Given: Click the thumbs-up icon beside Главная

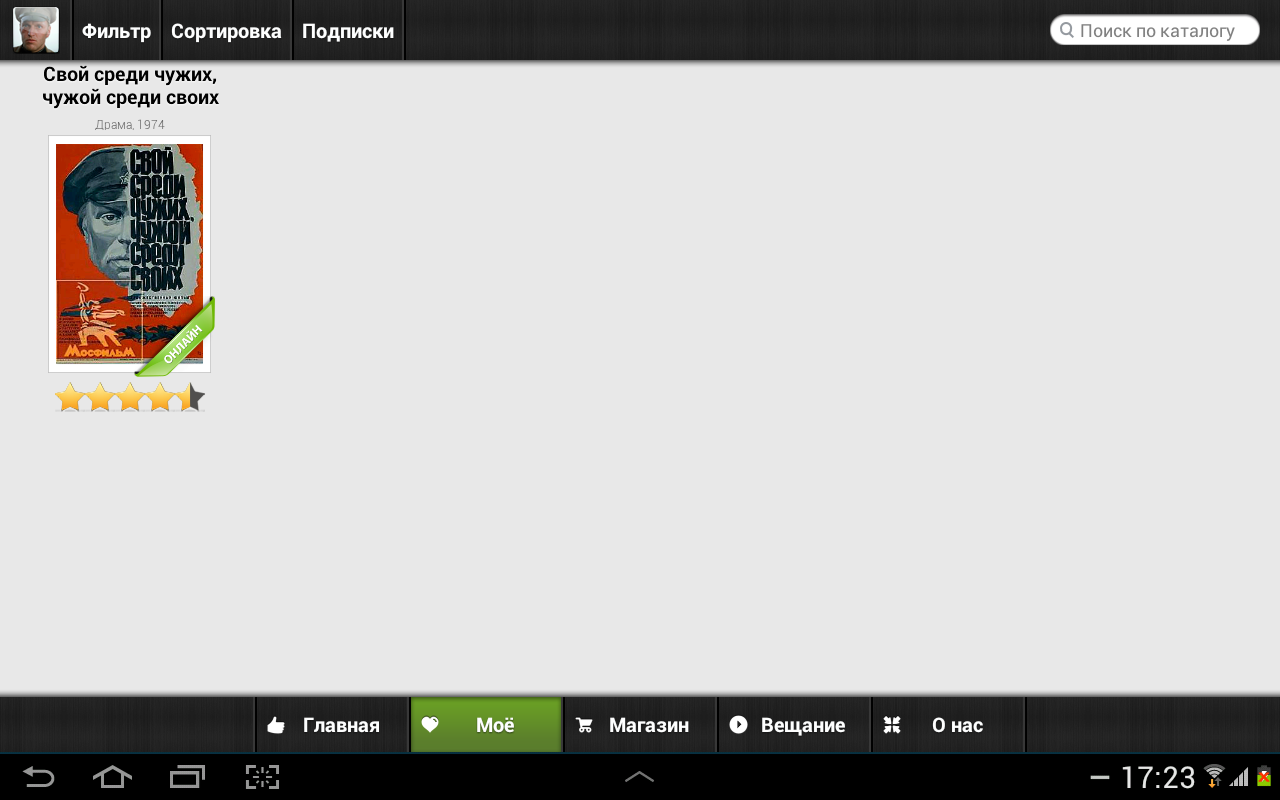Looking at the screenshot, I should 276,725.
